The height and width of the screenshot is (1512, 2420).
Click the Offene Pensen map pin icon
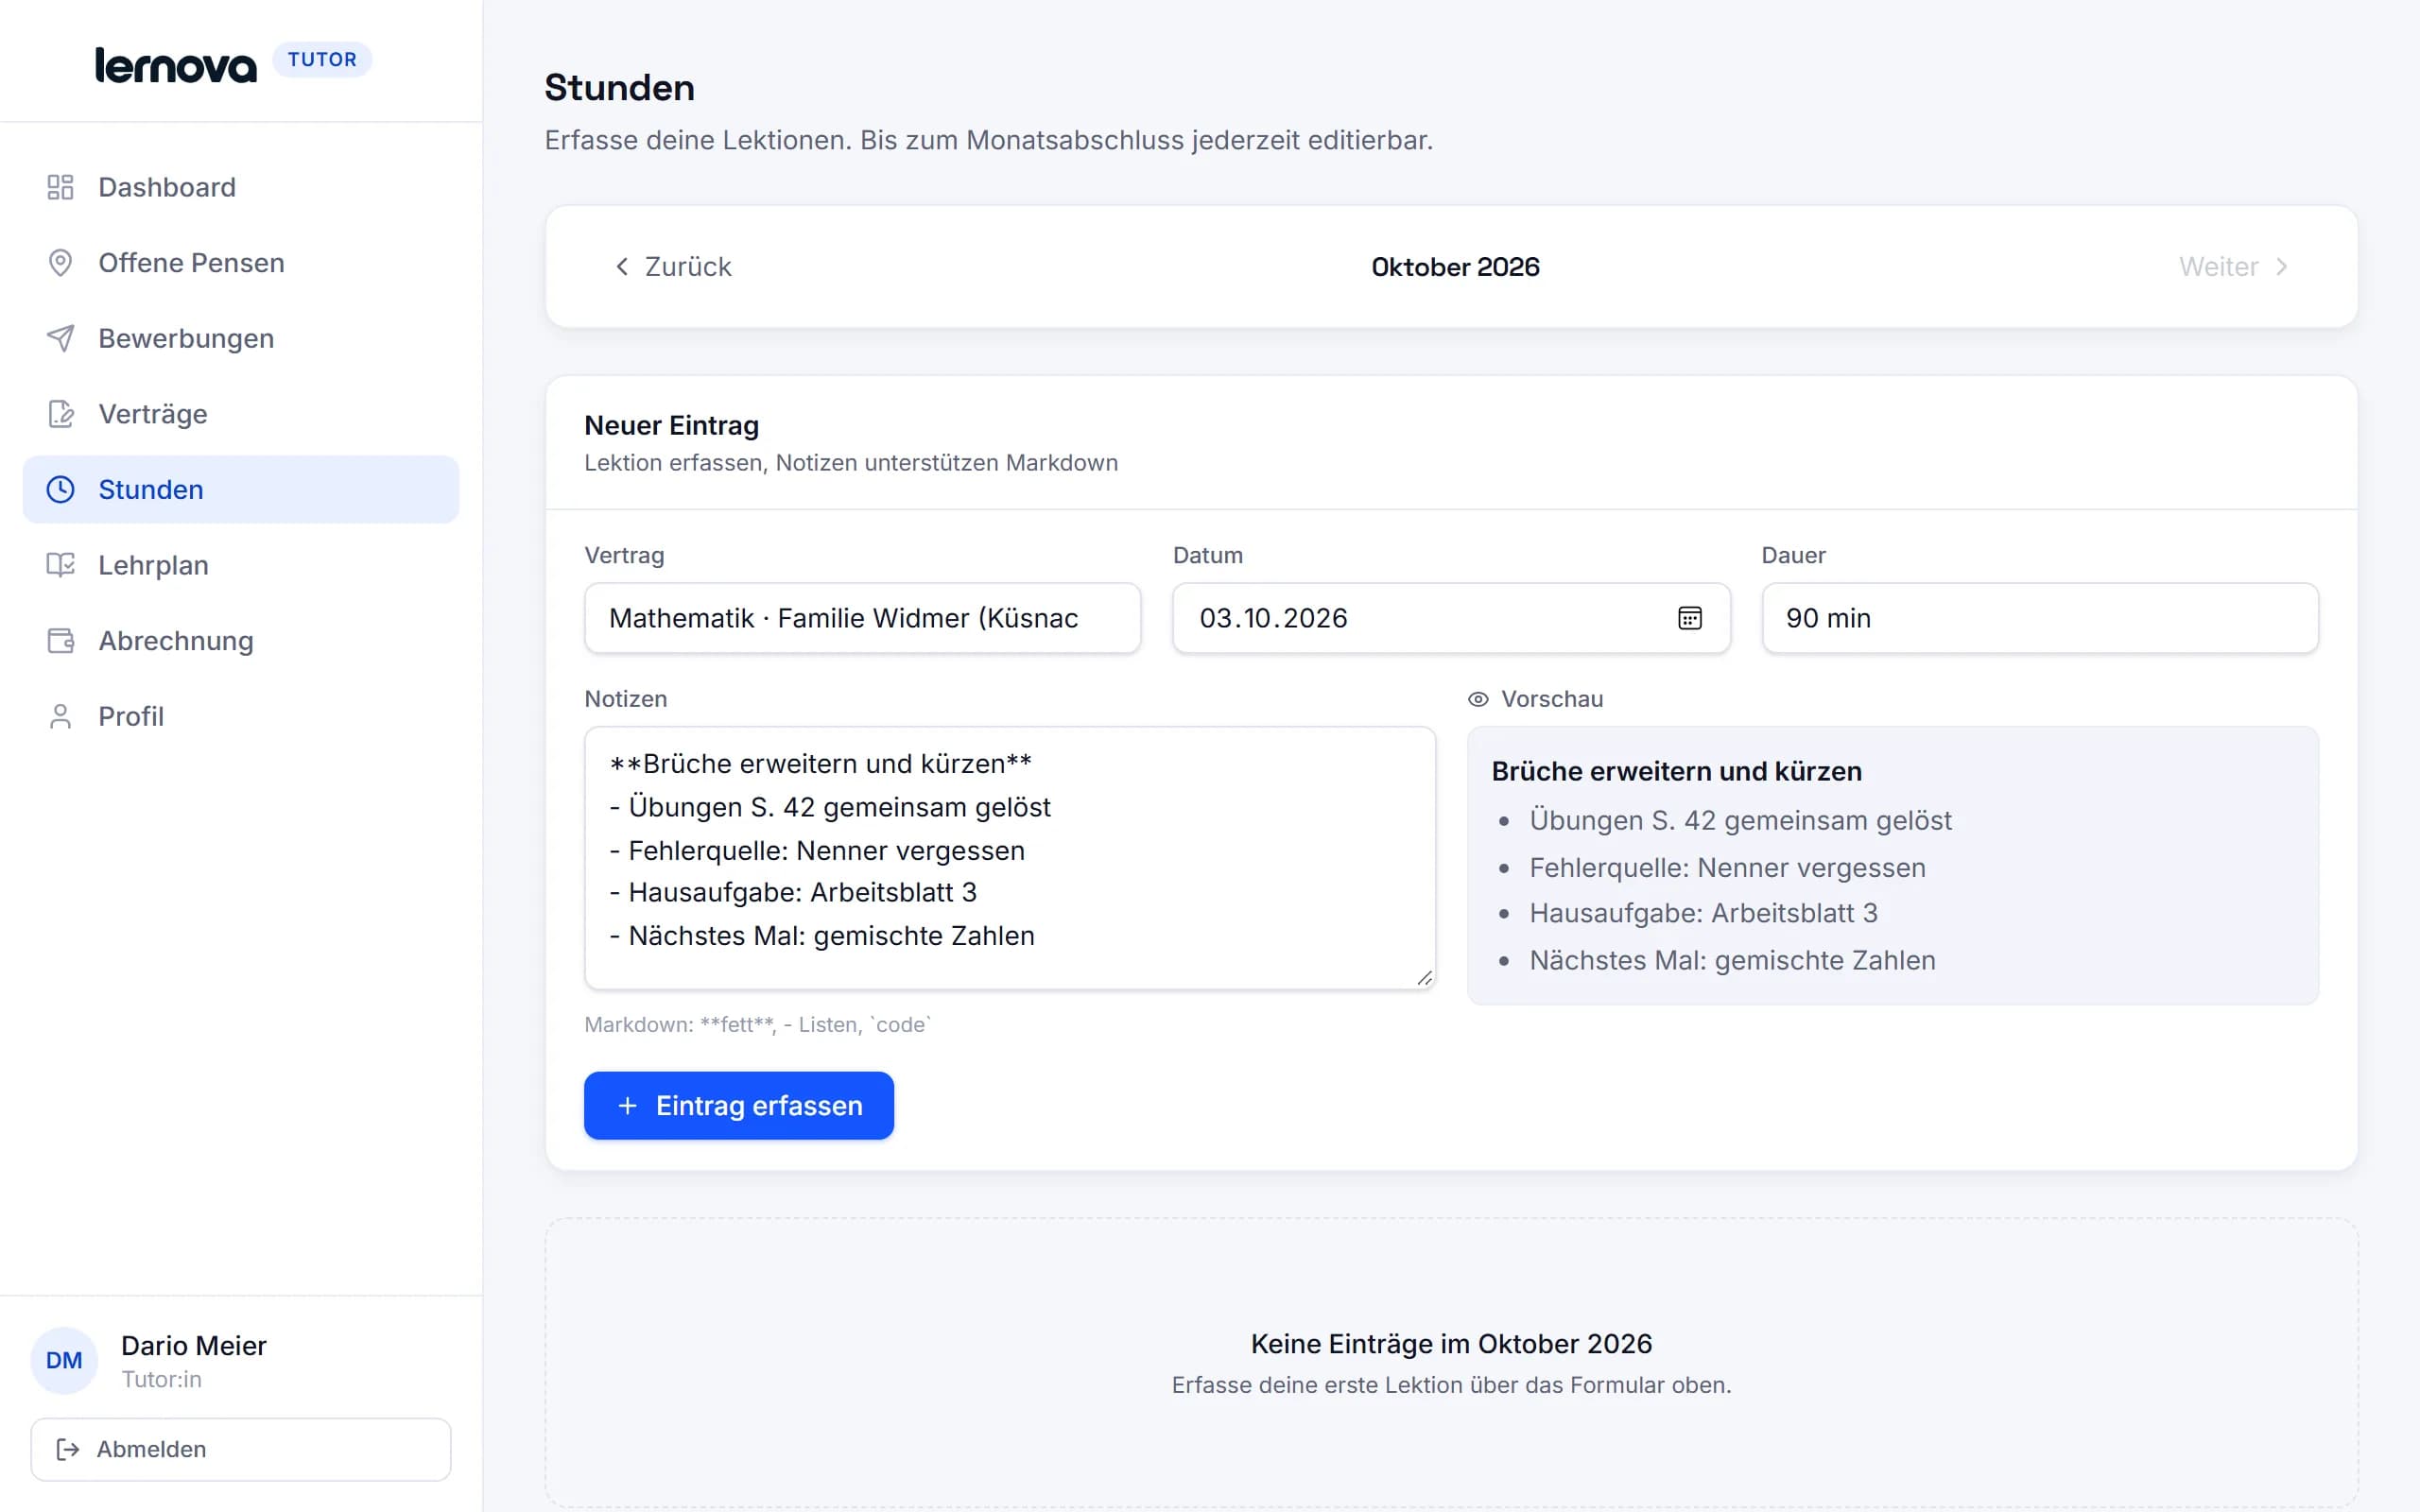click(60, 263)
